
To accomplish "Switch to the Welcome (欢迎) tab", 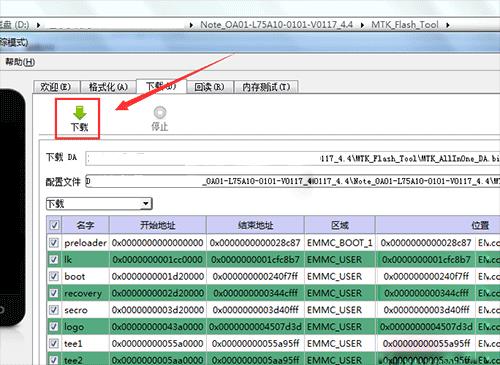I will click(56, 87).
